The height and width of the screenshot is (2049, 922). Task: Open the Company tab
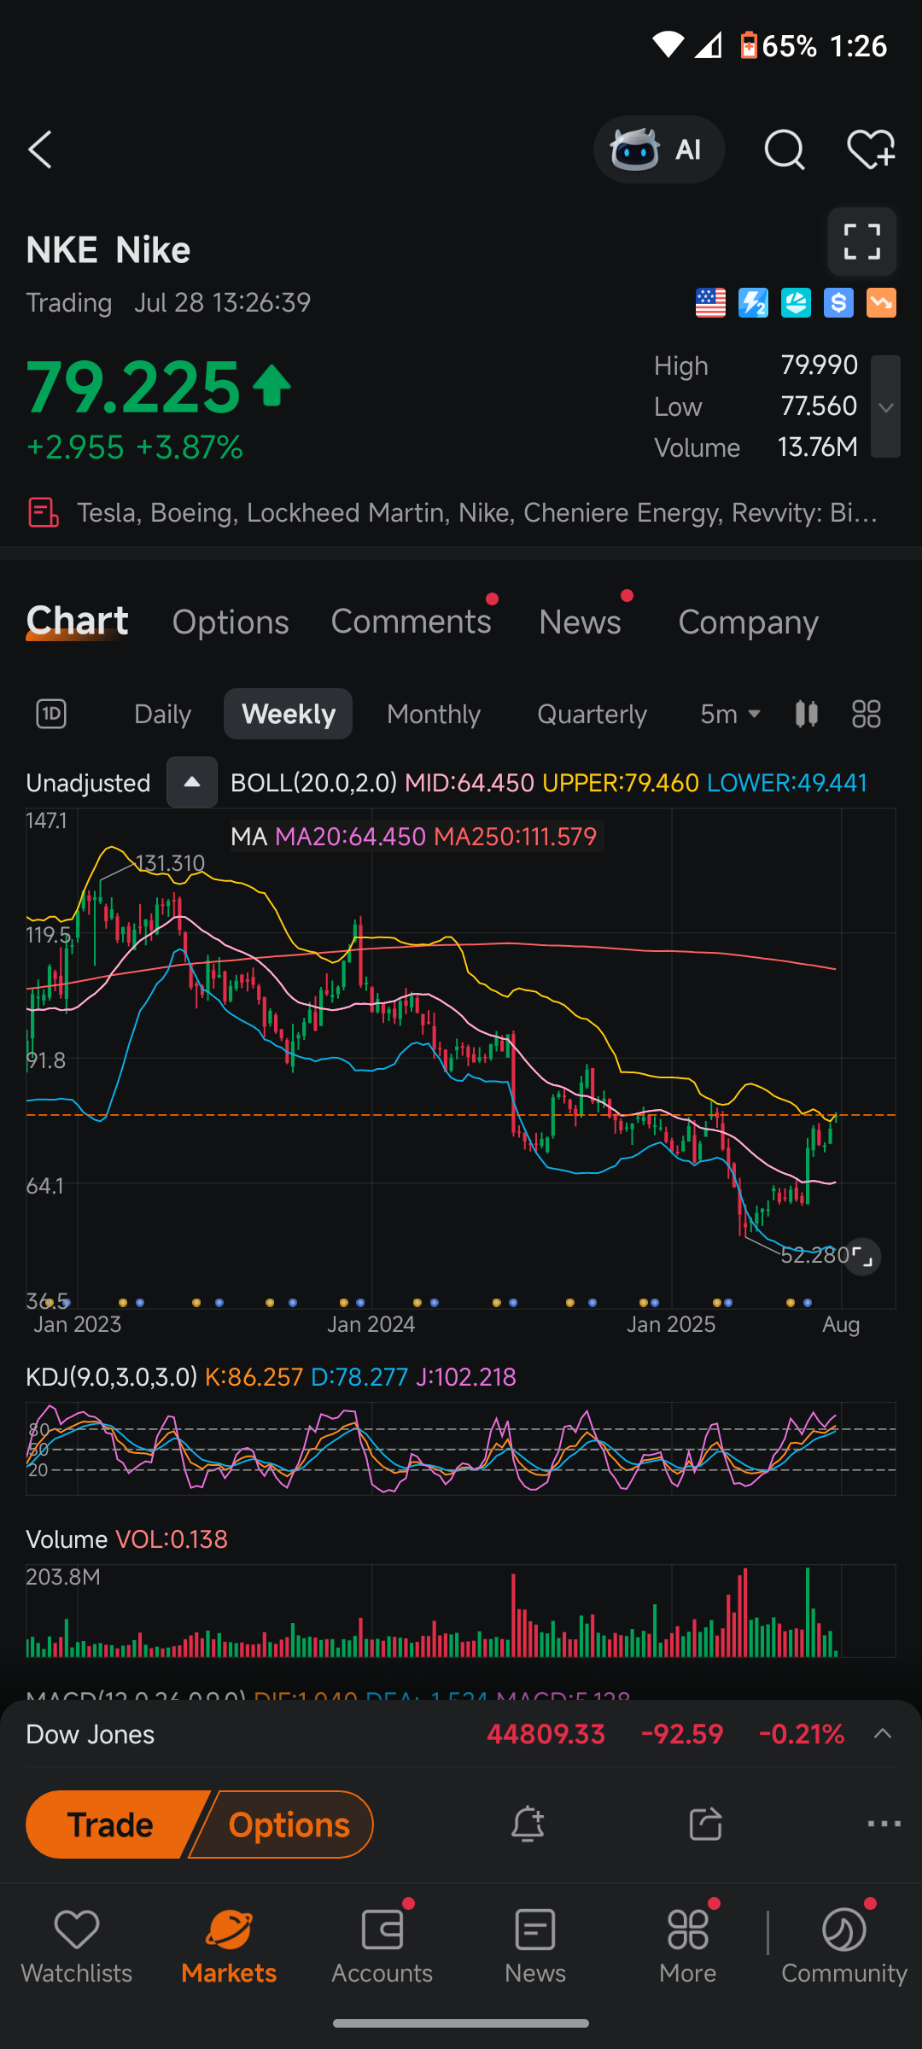pos(748,622)
